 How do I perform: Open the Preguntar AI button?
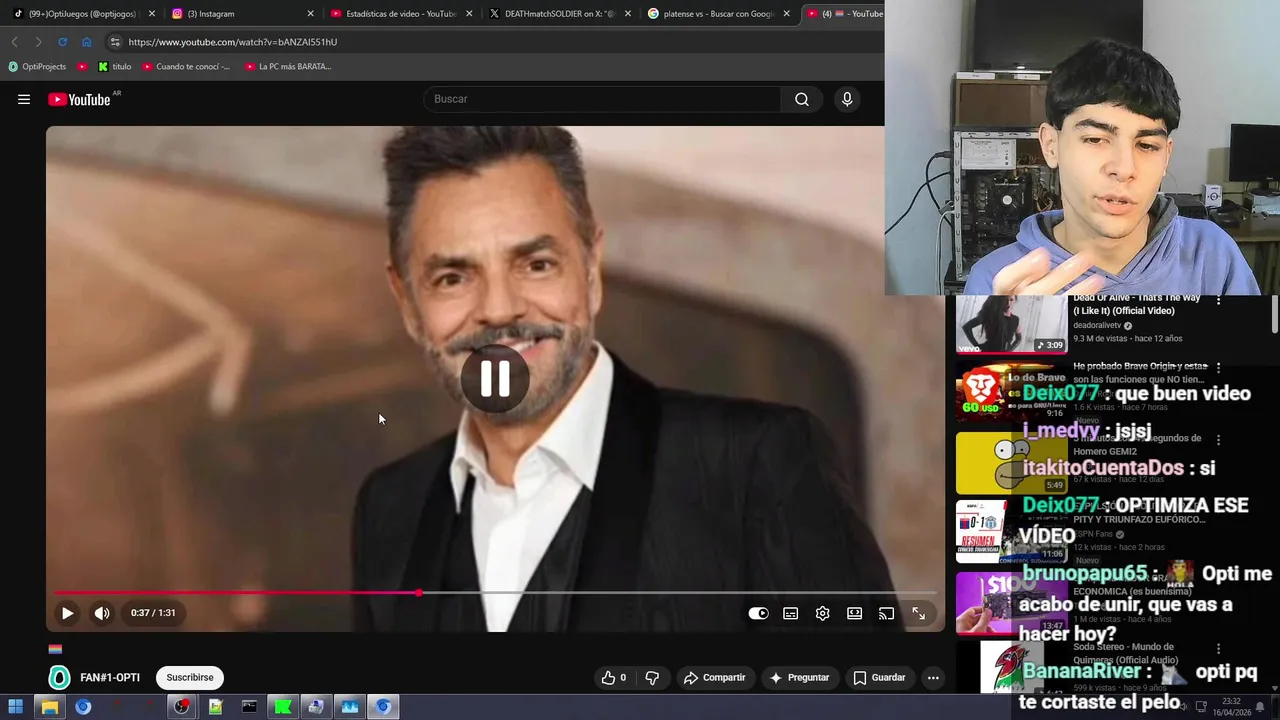799,677
